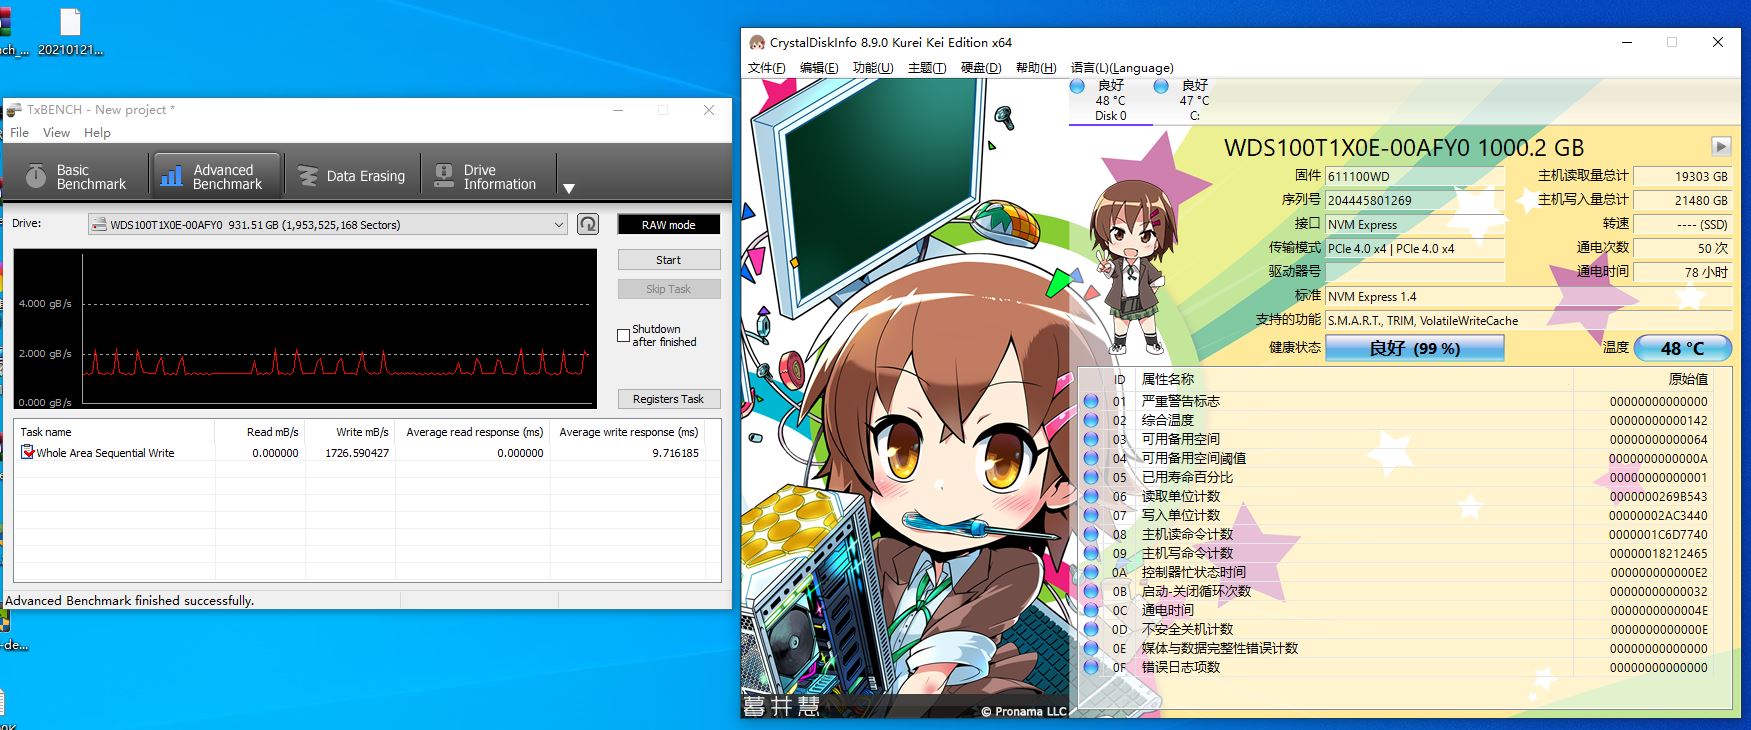Click status orb for attribute 08 主机读命令计数

pos(1091,534)
